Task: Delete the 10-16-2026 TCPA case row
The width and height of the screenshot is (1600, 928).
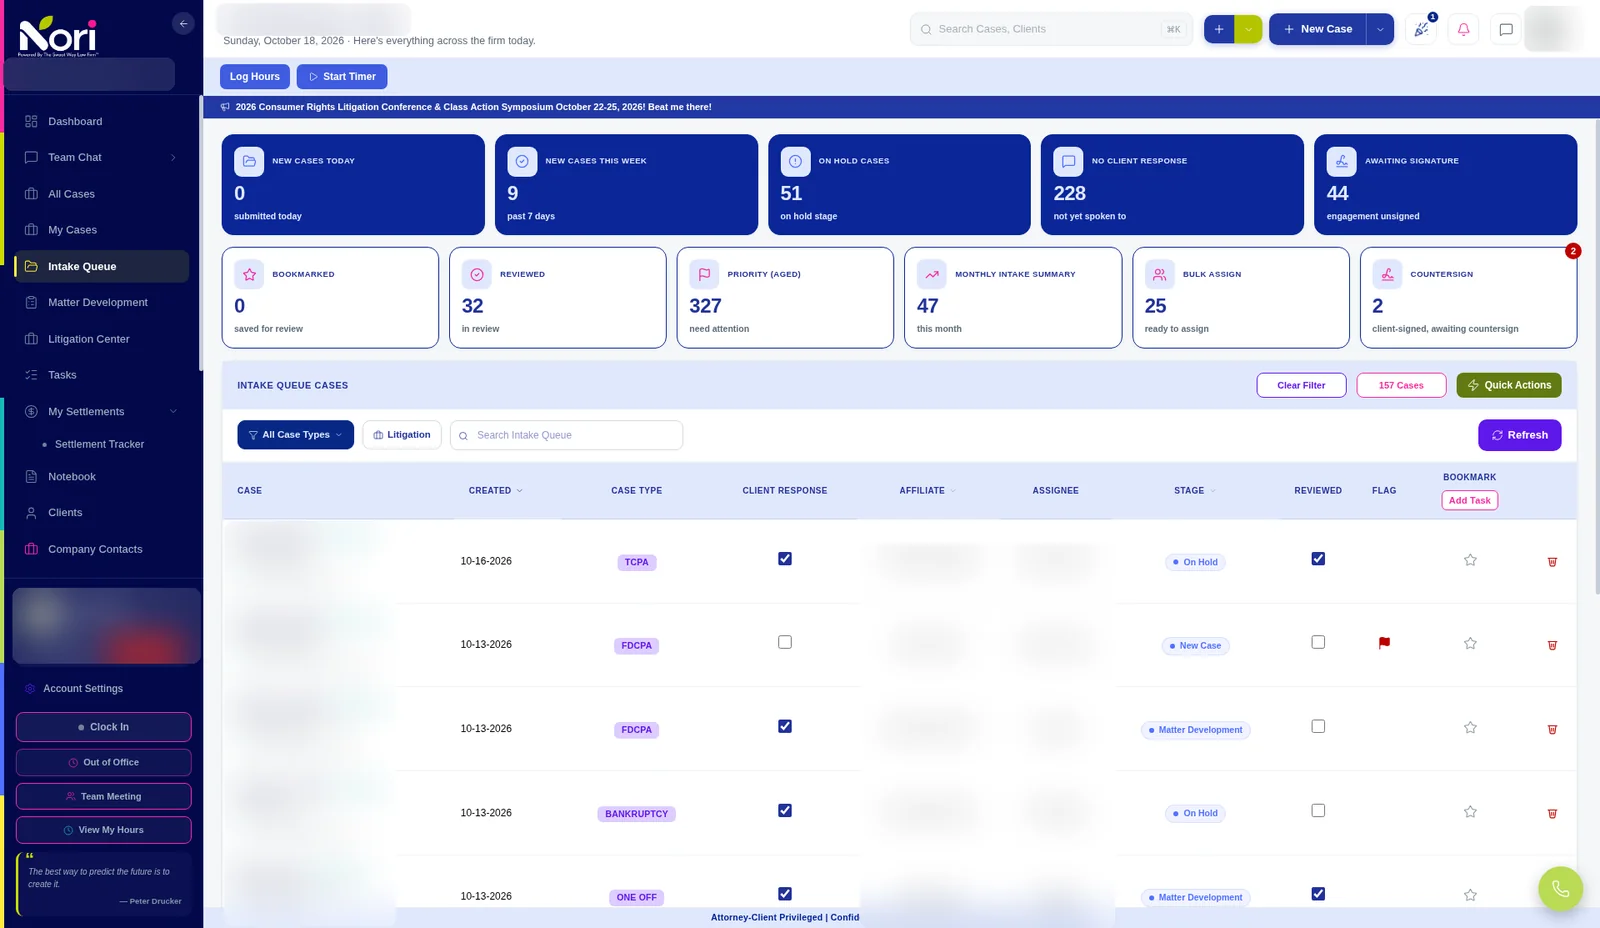Action: coord(1552,562)
